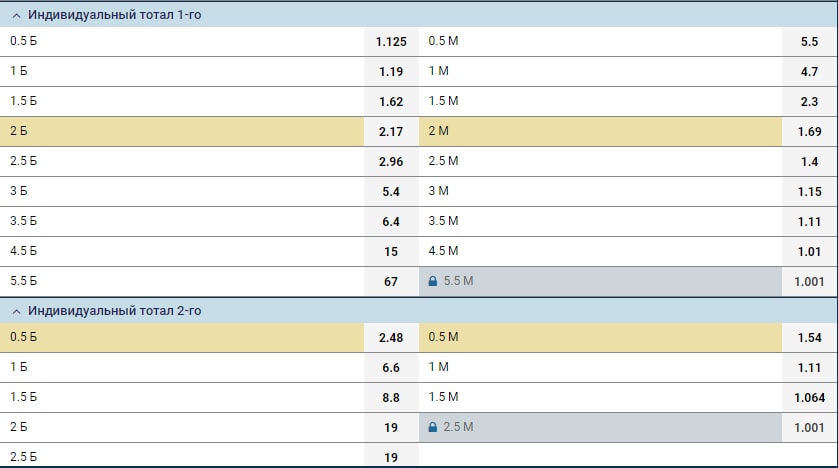The image size is (838, 468).
Task: Click the lock icon beside 5.5 М
Action: tap(432, 282)
